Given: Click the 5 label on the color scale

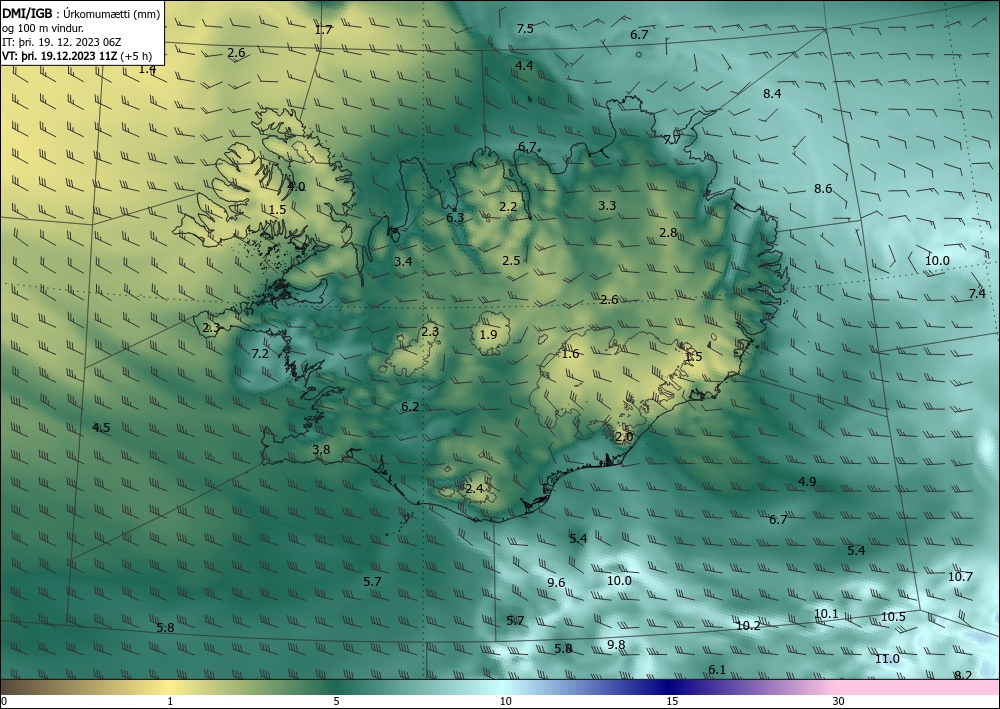Looking at the screenshot, I should click(336, 702).
